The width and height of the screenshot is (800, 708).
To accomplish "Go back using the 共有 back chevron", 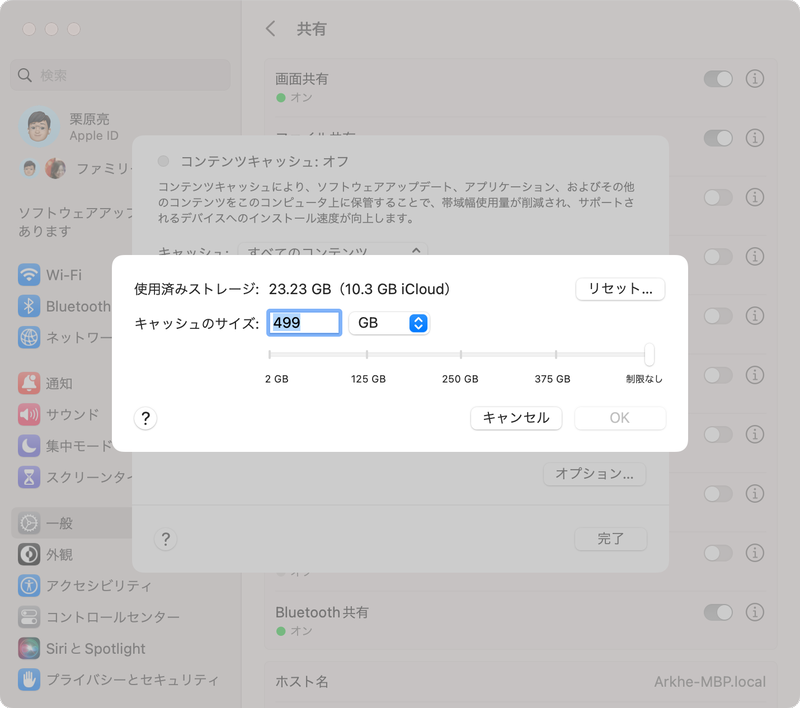I will pos(270,29).
